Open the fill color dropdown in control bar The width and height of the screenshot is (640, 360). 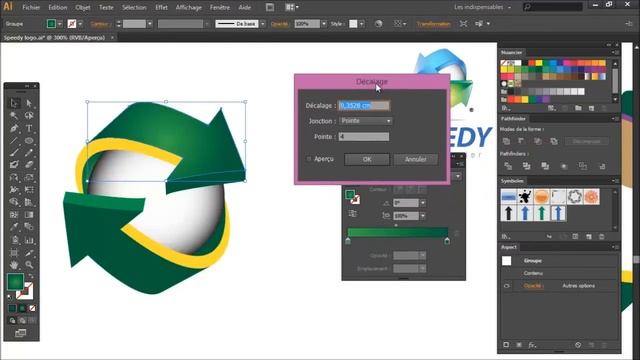coord(60,24)
